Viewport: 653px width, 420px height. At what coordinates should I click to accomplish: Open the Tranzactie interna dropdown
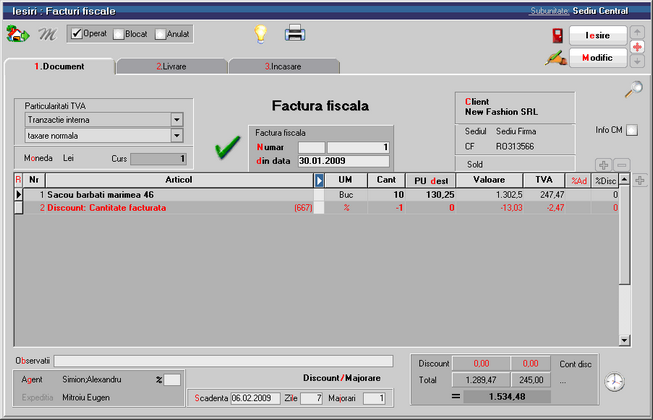pos(177,120)
